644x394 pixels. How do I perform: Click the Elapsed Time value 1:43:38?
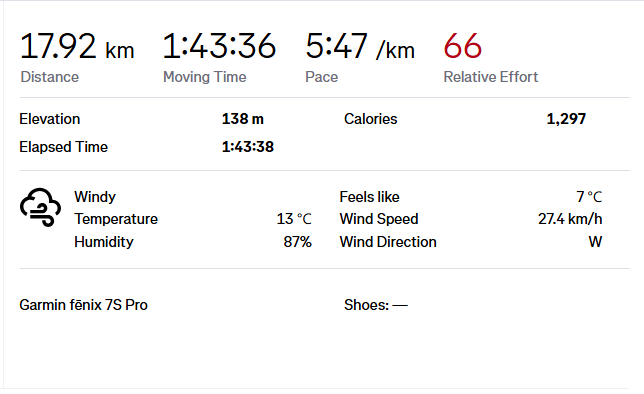tap(248, 147)
